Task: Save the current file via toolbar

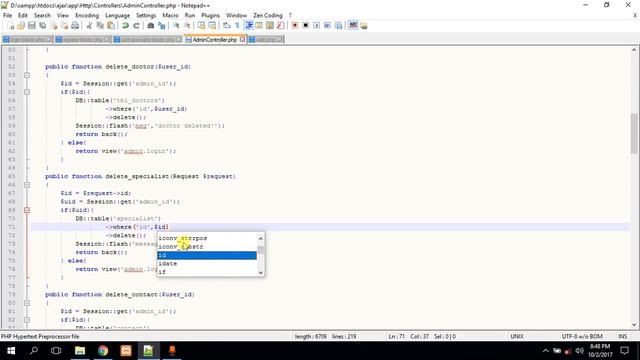Action: point(31,26)
